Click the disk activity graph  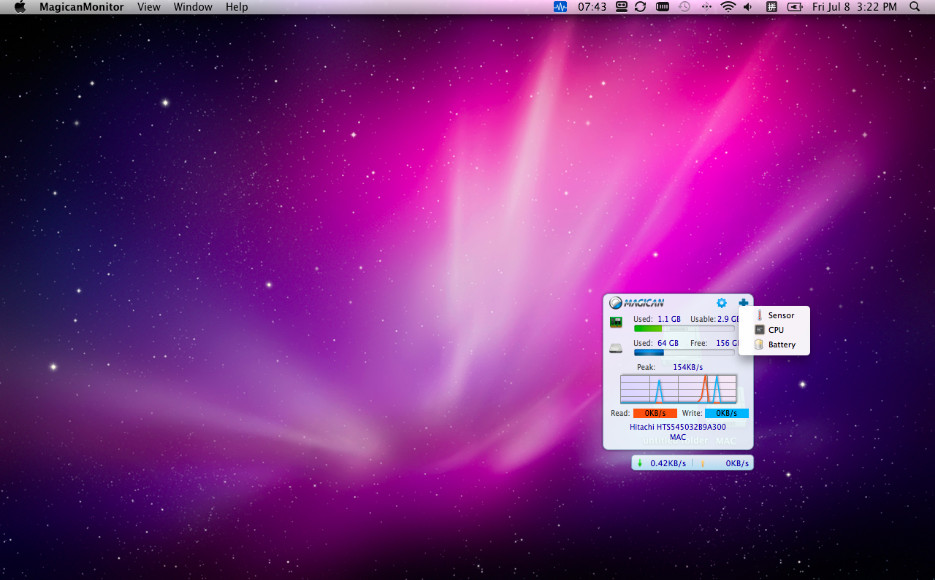pos(678,388)
